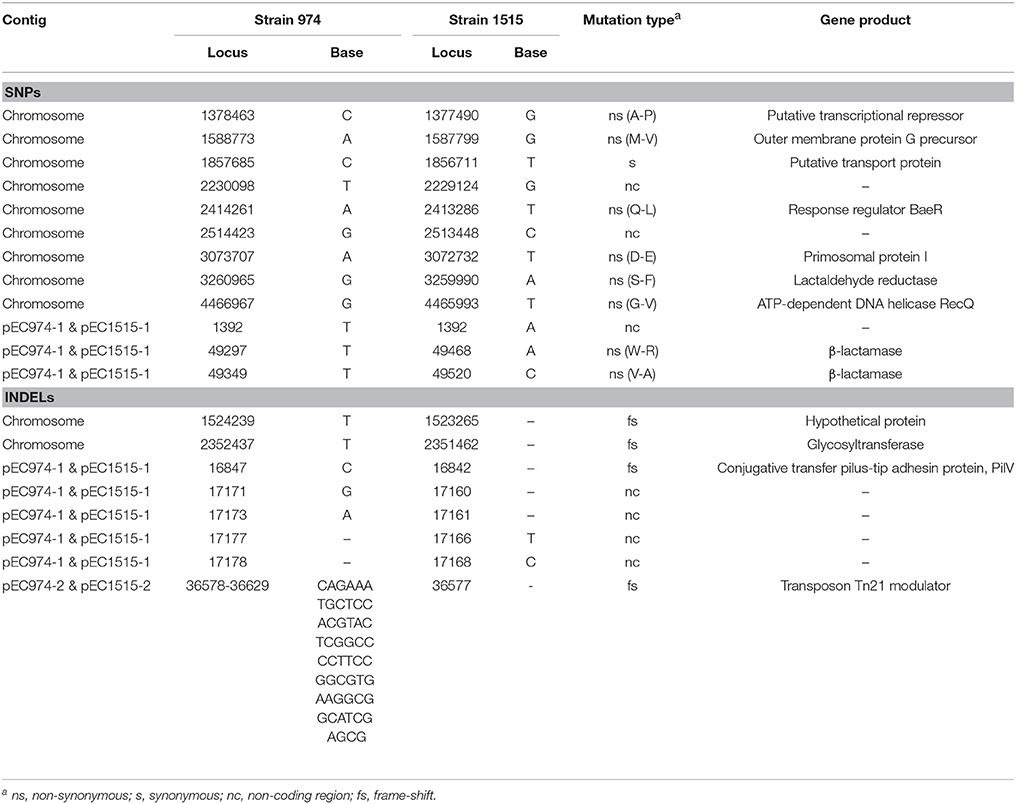Viewport: 1016px width, 804px height.
Task: Click mutation type ns (M-V)
Action: click(632, 139)
